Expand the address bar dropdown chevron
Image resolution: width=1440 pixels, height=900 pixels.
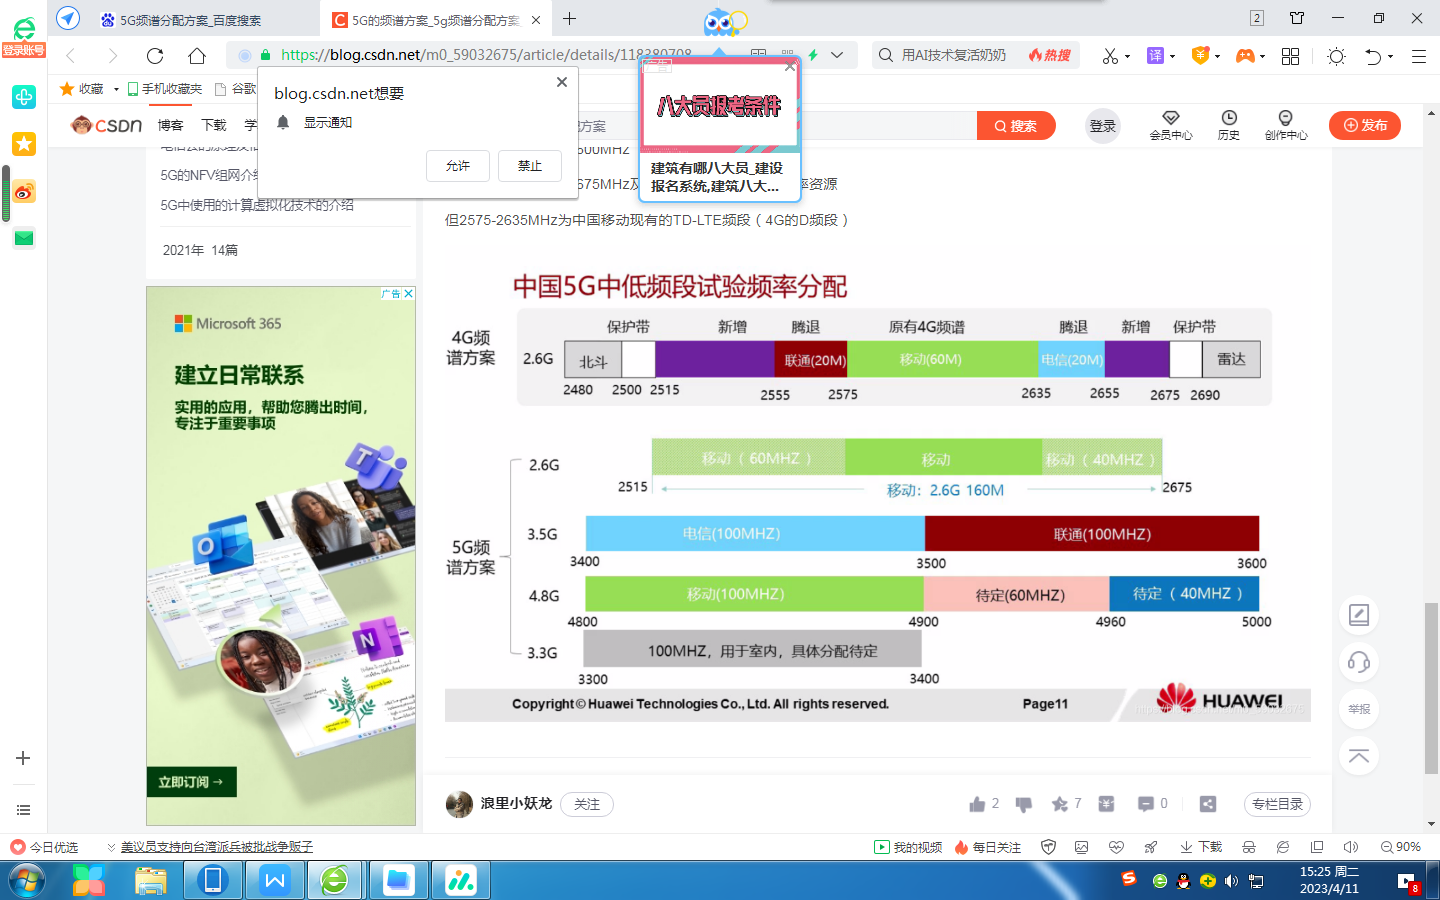coord(837,55)
